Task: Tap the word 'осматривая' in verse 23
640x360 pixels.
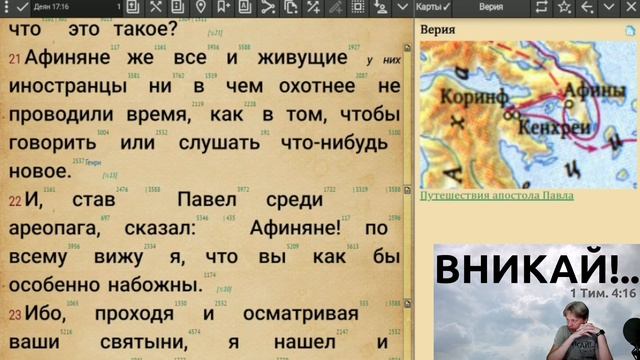Action: click(301, 314)
